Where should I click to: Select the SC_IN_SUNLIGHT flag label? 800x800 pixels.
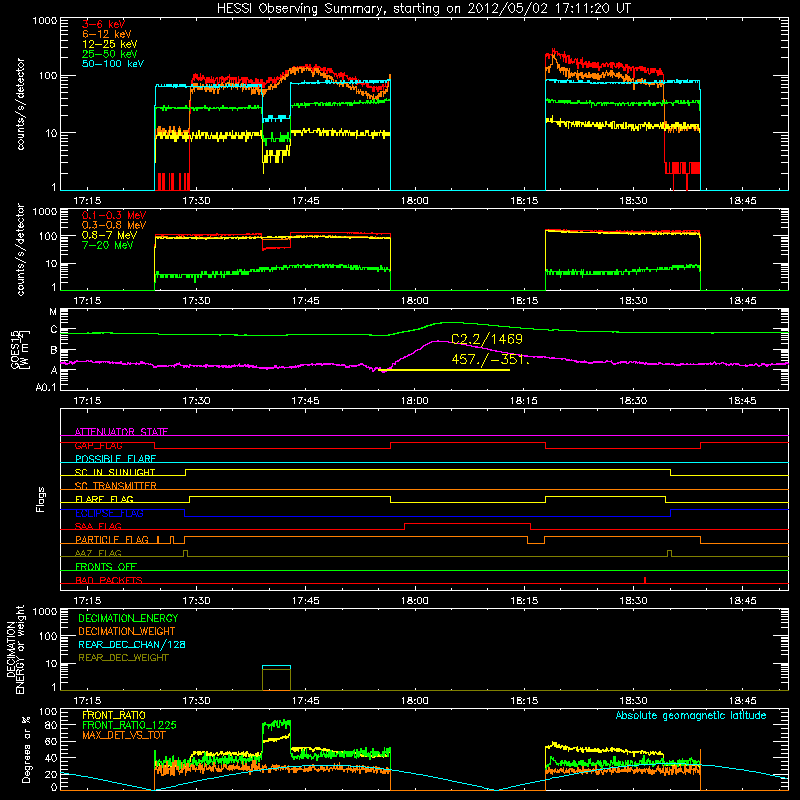point(115,472)
